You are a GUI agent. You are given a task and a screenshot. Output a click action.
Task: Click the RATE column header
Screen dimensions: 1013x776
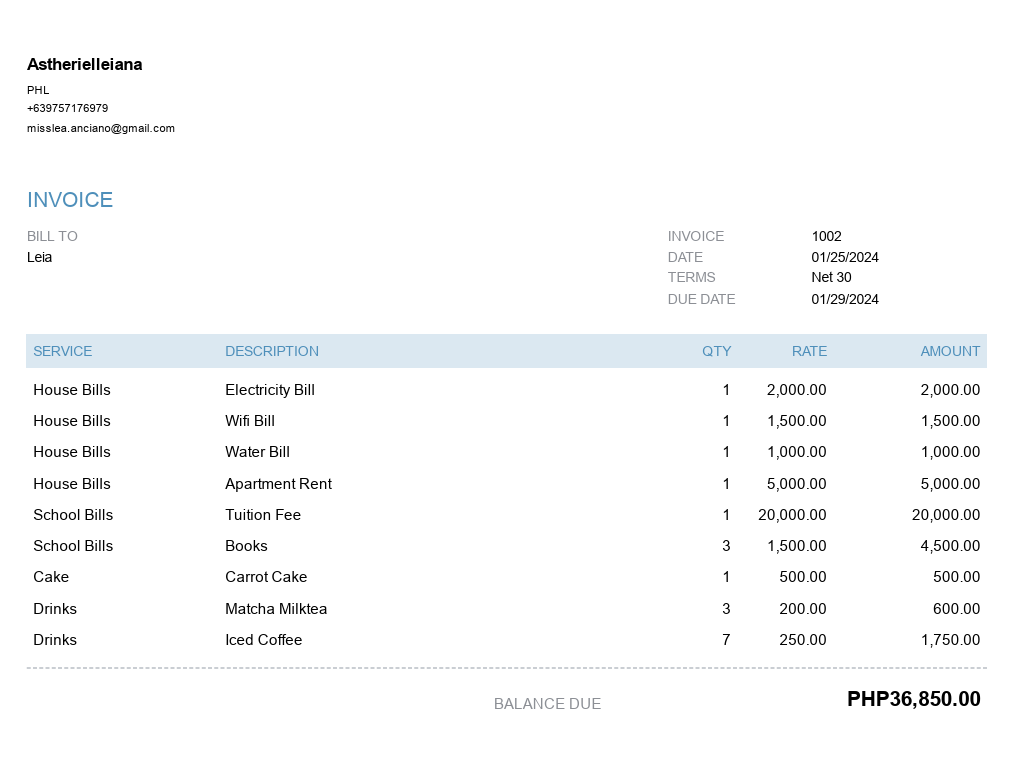[809, 351]
